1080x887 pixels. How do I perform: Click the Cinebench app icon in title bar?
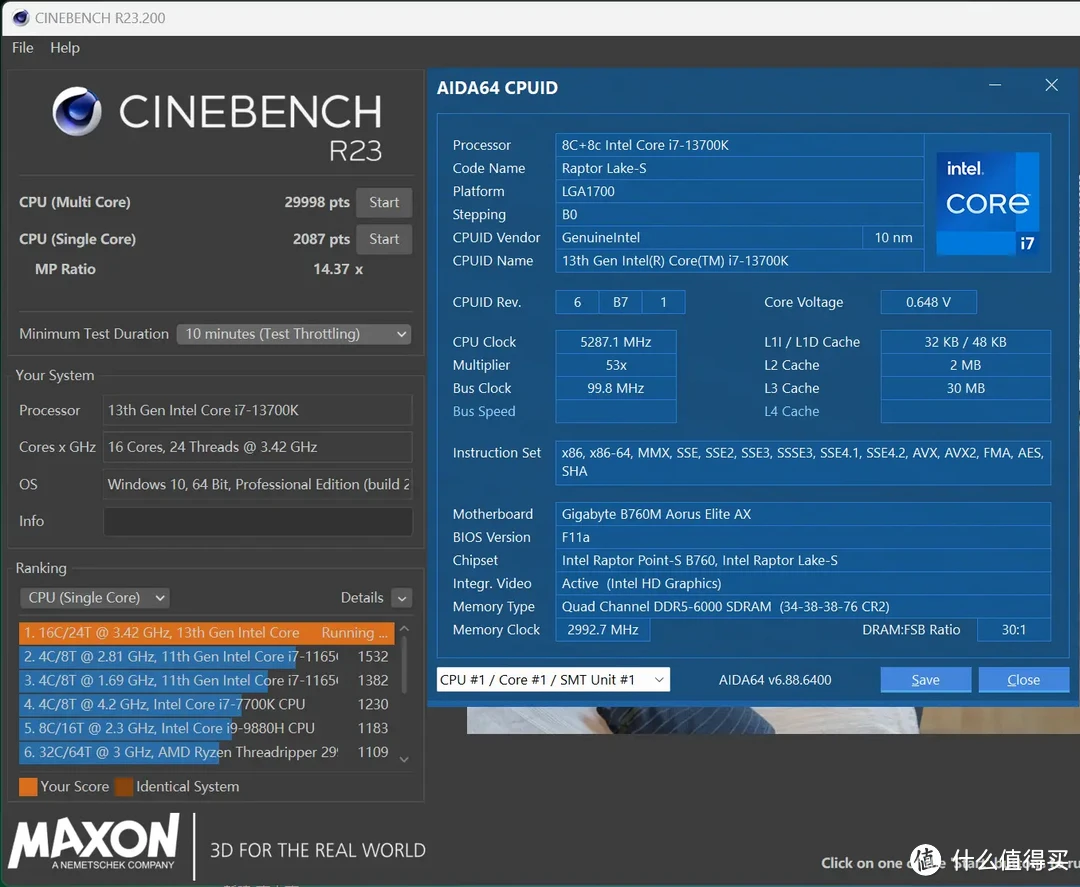pos(21,18)
